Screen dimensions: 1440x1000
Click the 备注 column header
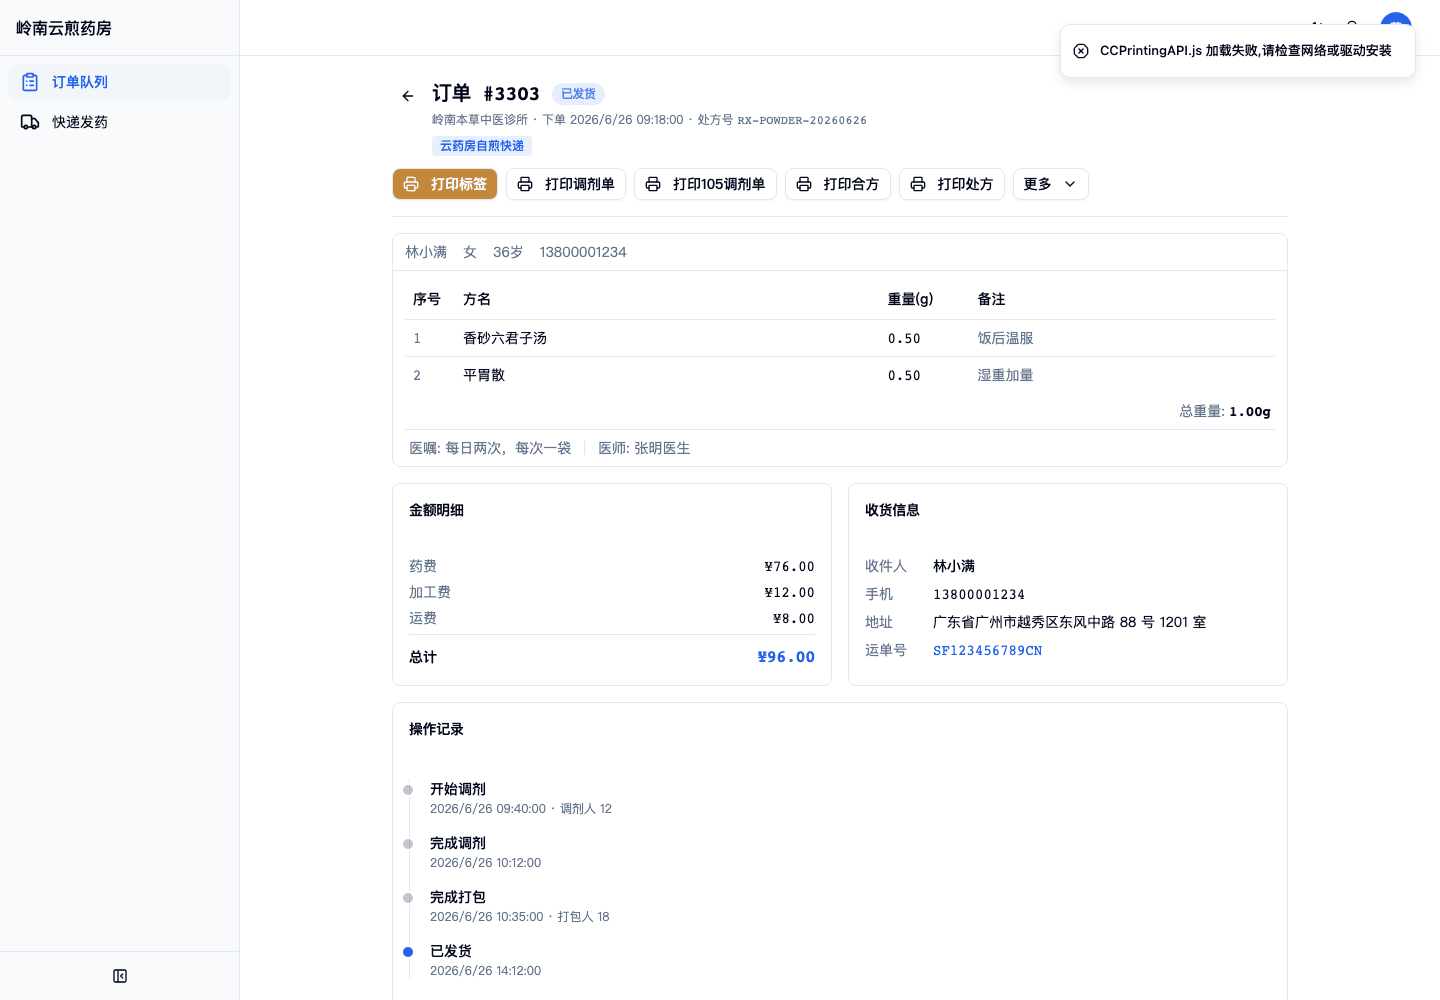[x=991, y=299]
